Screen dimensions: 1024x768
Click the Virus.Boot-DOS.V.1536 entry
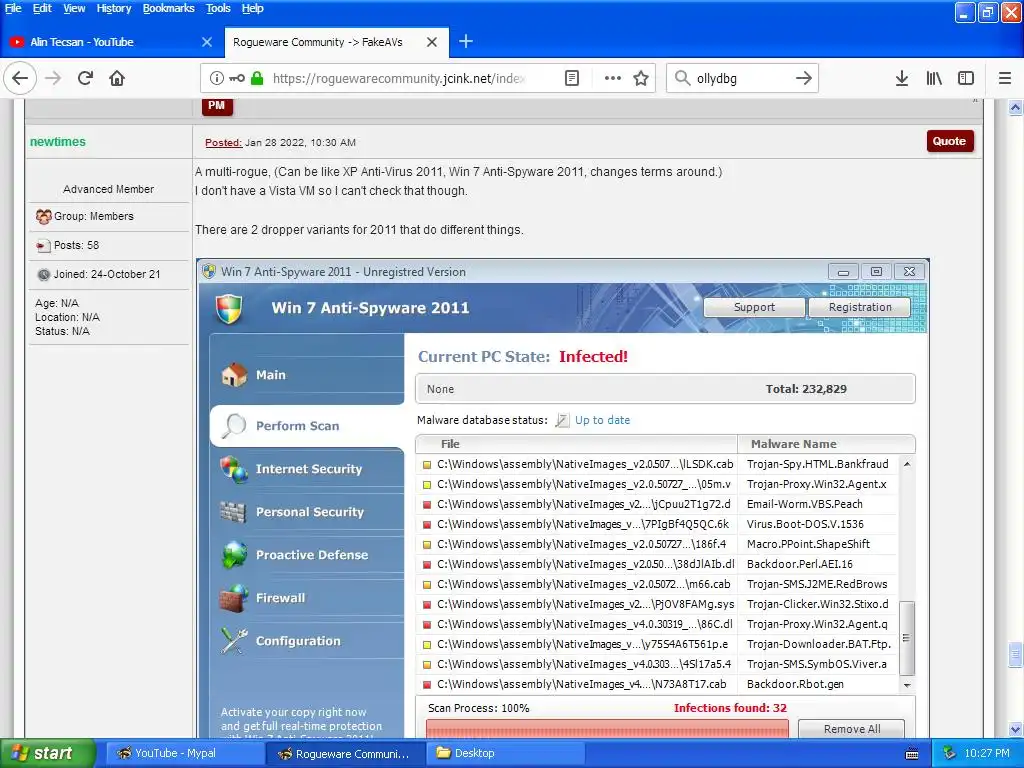point(805,524)
